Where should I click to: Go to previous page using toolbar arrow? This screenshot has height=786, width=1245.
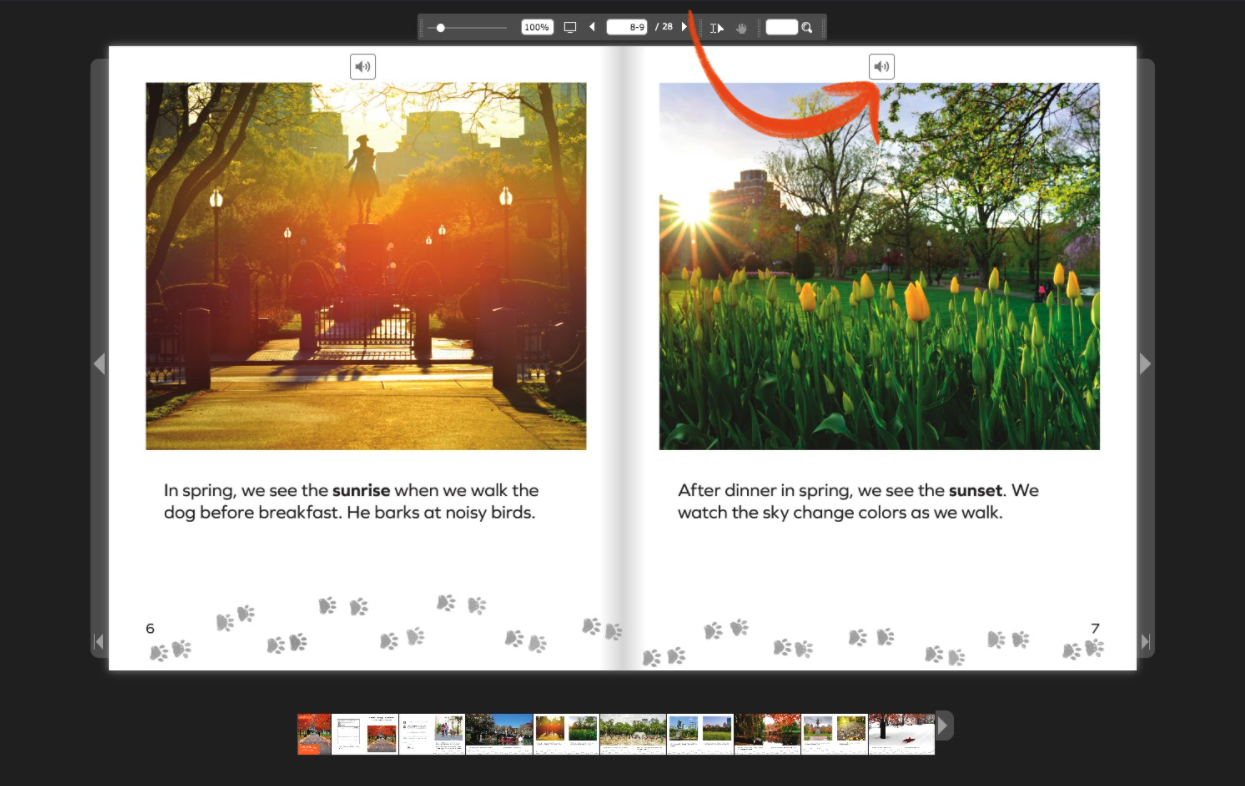pyautogui.click(x=592, y=27)
